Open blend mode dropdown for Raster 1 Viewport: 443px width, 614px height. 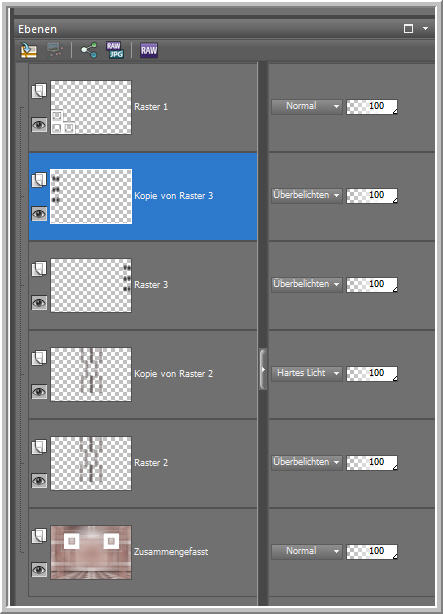(307, 106)
